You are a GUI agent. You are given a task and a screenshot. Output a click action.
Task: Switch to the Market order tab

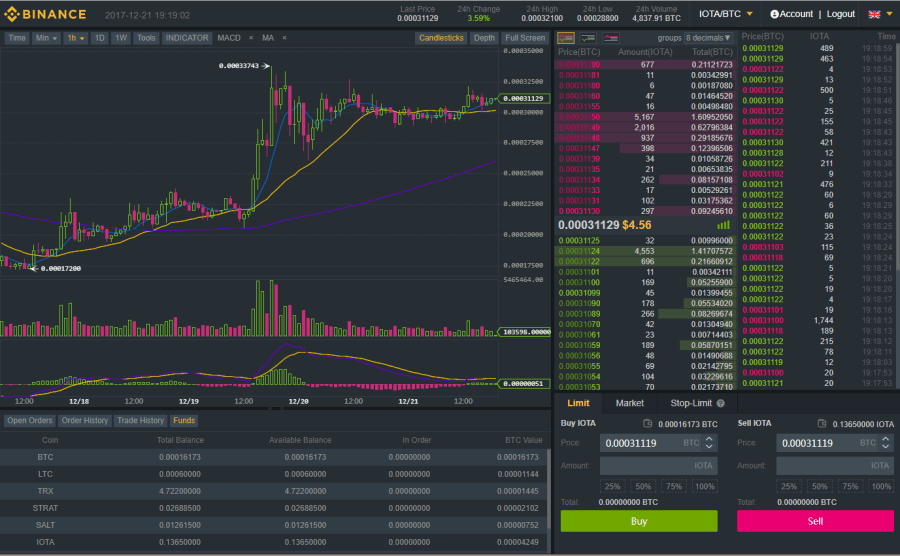(x=630, y=403)
